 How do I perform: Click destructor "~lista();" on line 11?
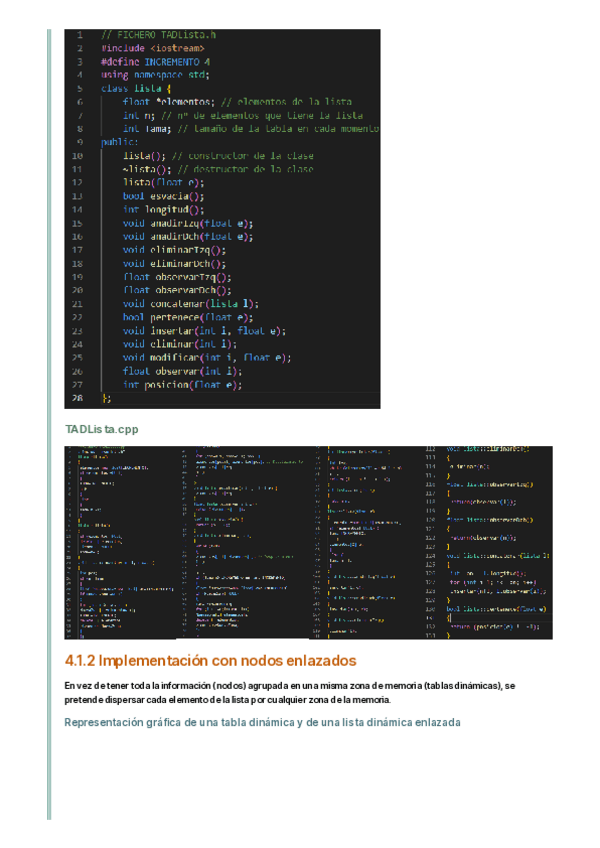147,169
